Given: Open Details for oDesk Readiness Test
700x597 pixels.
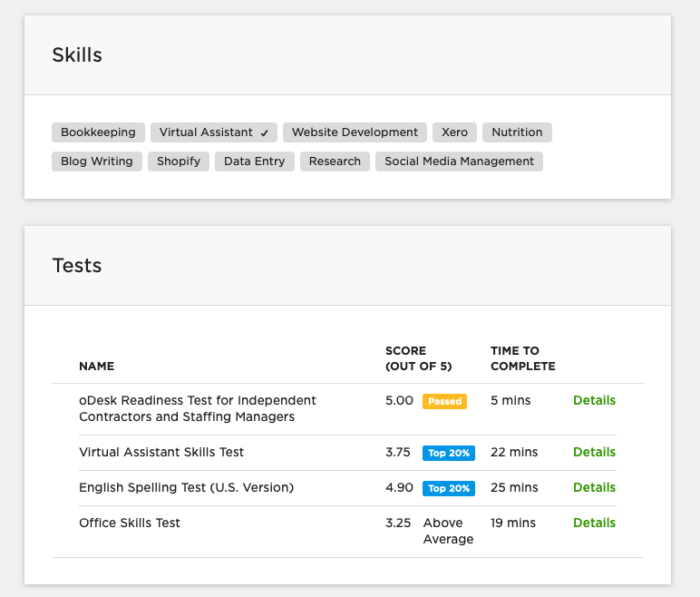Looking at the screenshot, I should [x=594, y=400].
